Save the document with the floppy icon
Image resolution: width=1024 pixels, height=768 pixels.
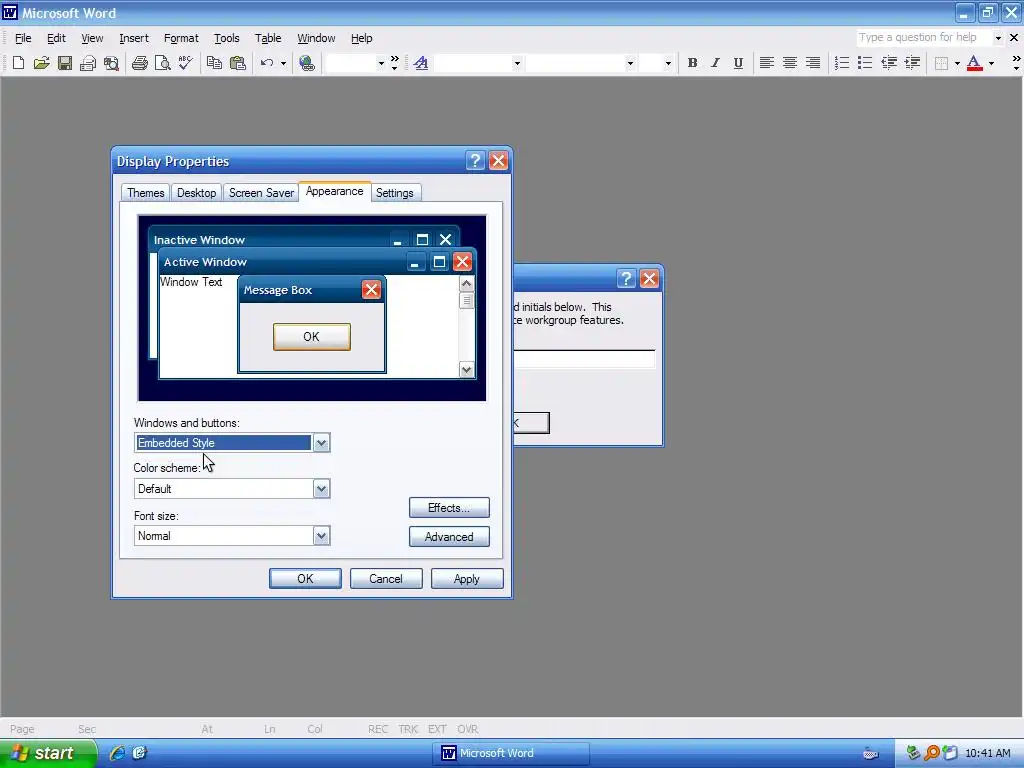65,63
